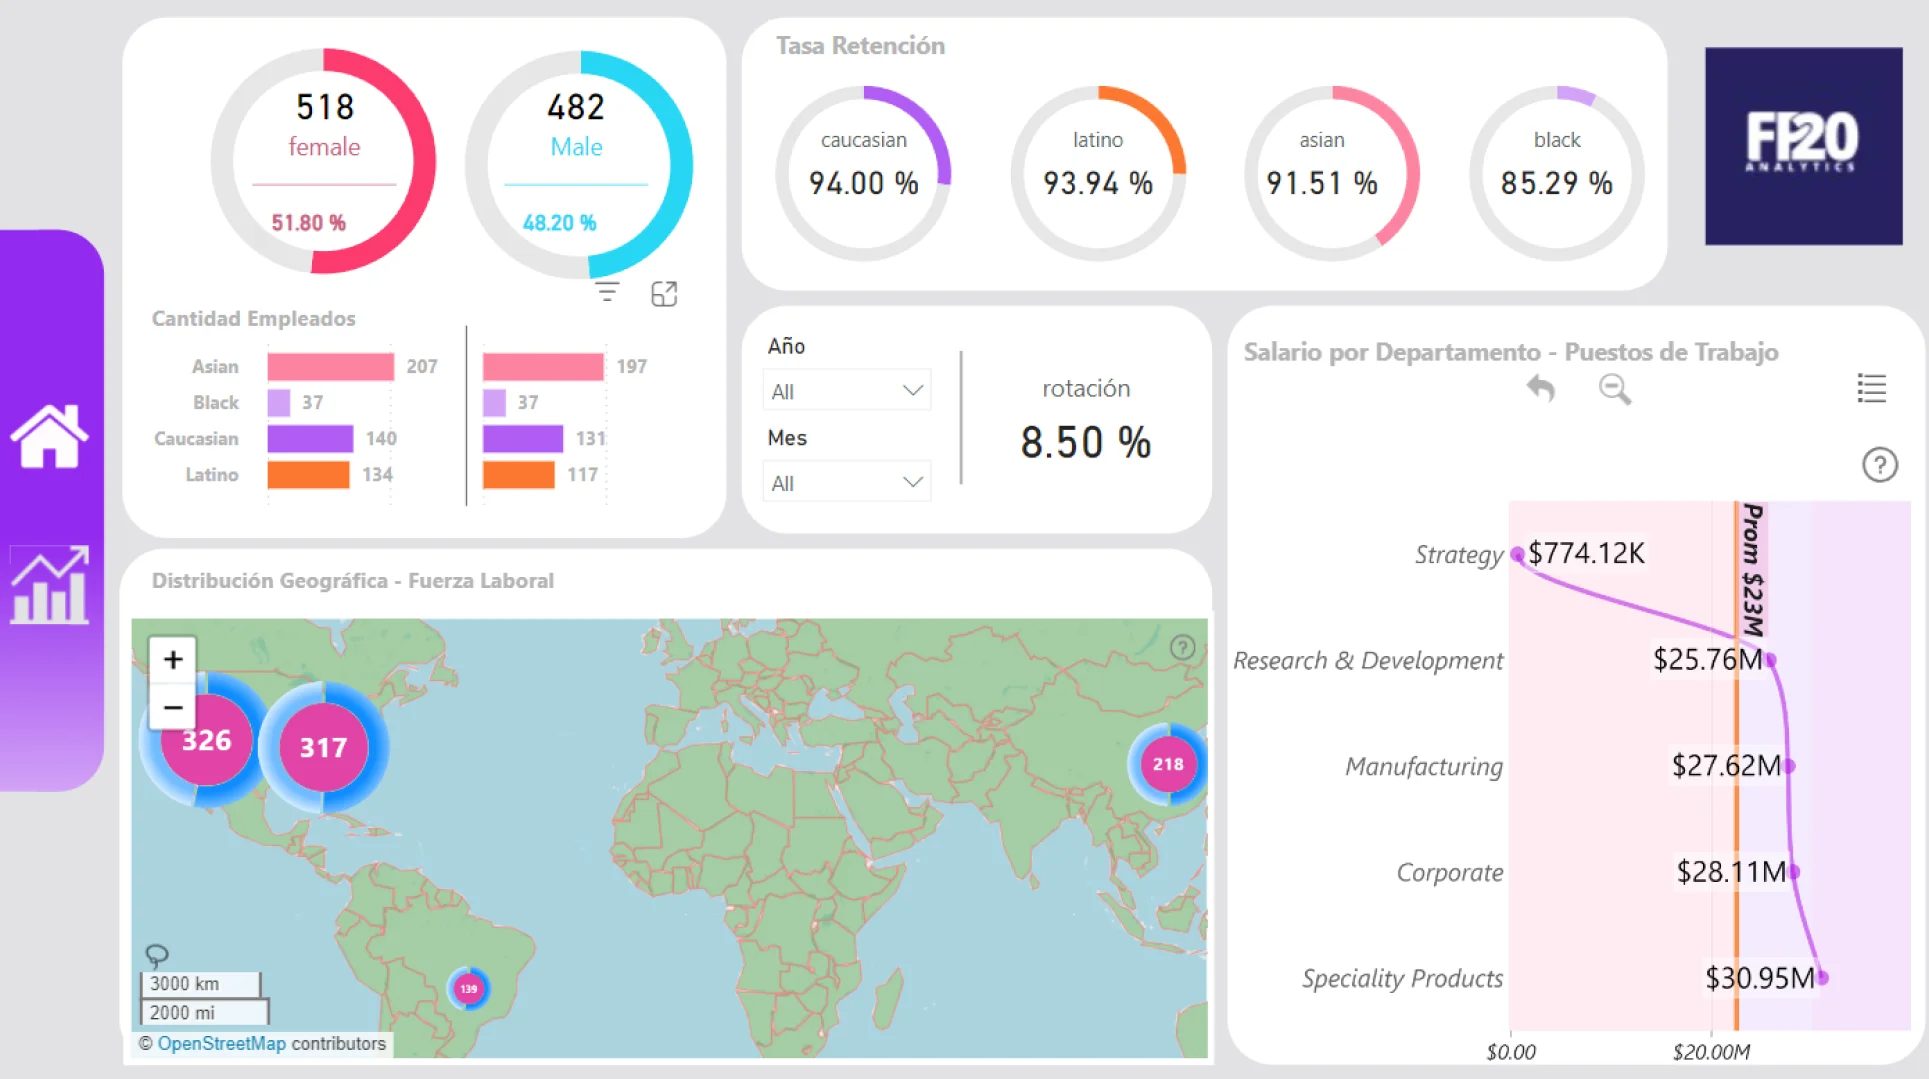
Task: Select the Manufacturing $27.62M data point
Action: click(x=1788, y=766)
